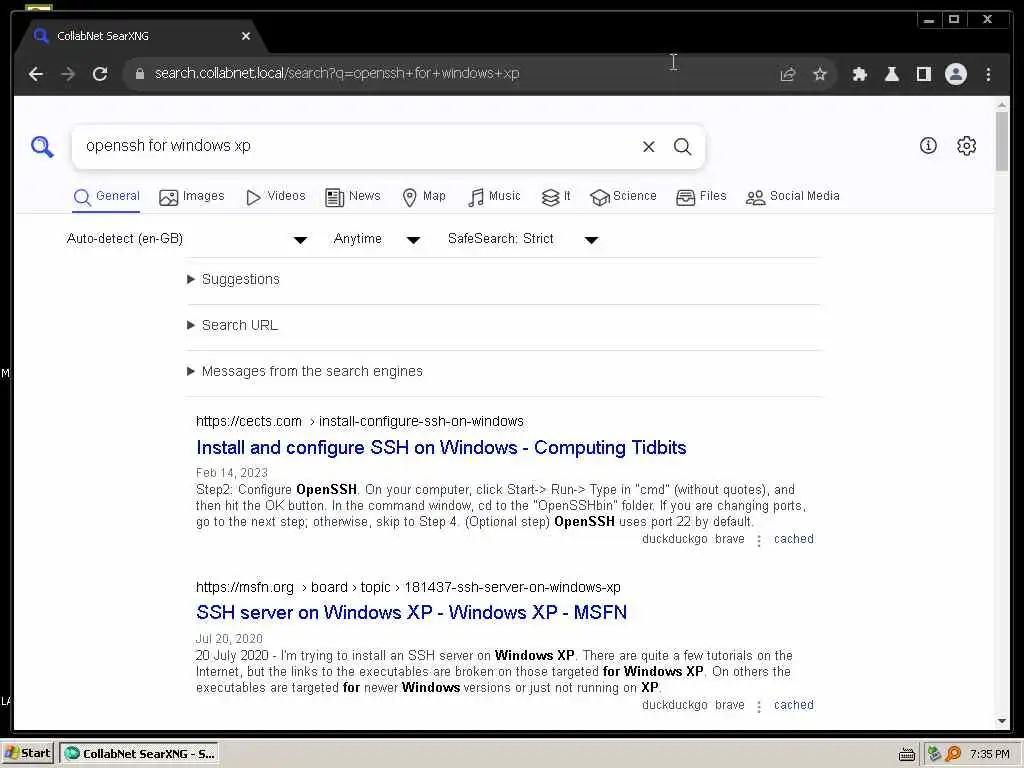1024x768 pixels.
Task: Click the SearXNG logo magnifier
Action: click(x=42, y=146)
